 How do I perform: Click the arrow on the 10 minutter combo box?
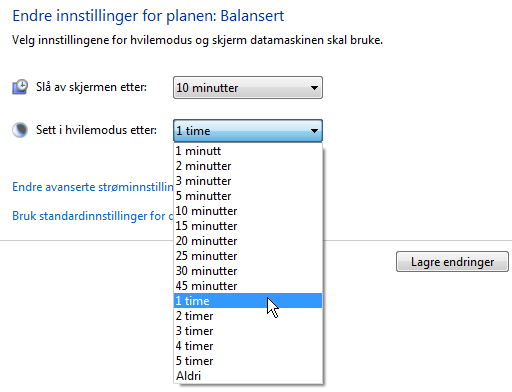click(x=314, y=88)
